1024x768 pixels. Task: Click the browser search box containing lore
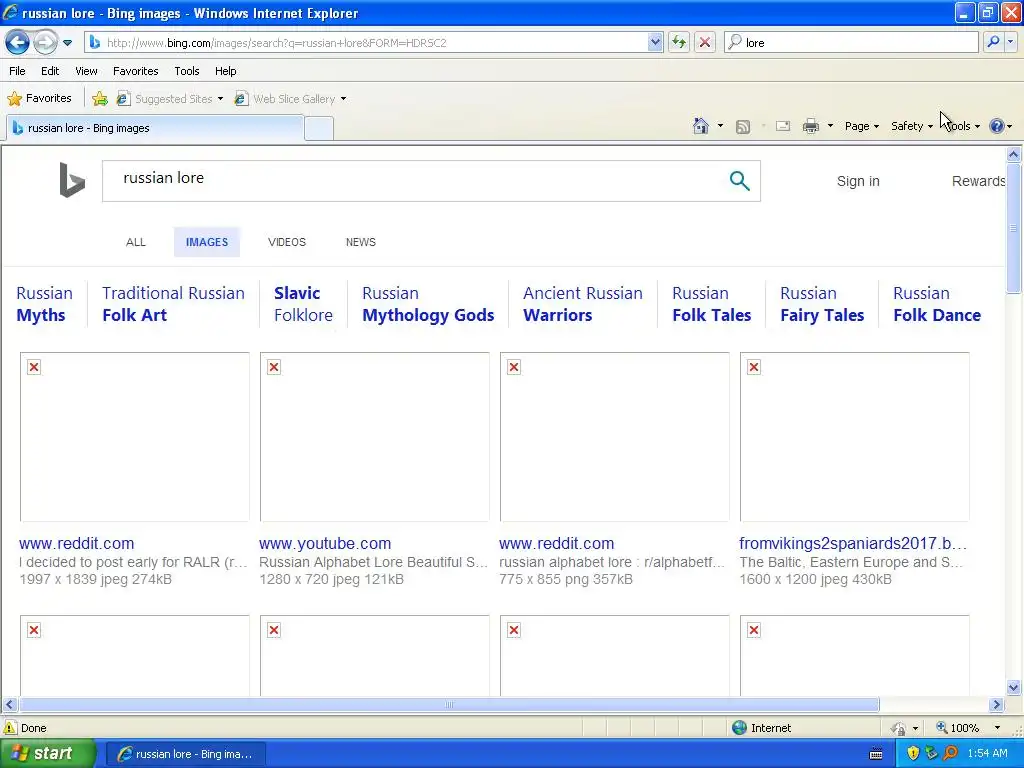pos(851,43)
